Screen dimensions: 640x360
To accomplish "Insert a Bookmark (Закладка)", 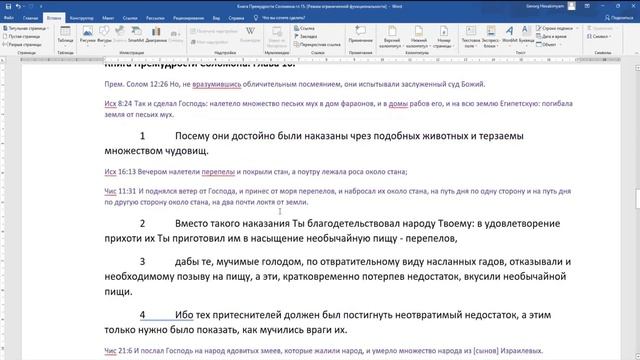I will click(305, 36).
